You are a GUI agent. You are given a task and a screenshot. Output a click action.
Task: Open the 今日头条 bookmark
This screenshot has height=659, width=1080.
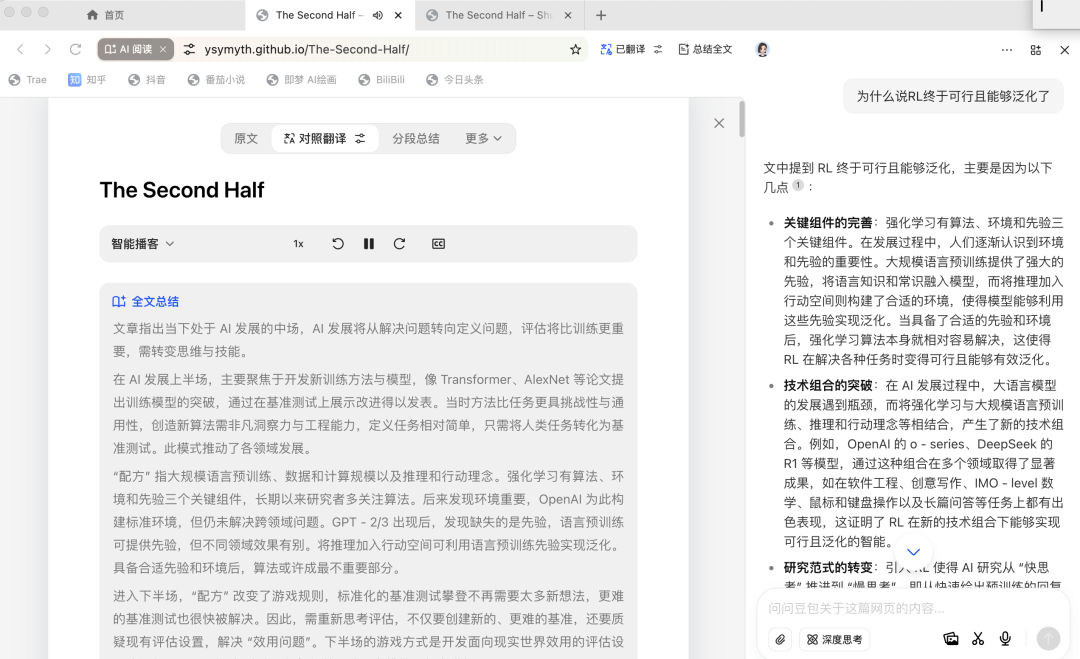coord(455,80)
